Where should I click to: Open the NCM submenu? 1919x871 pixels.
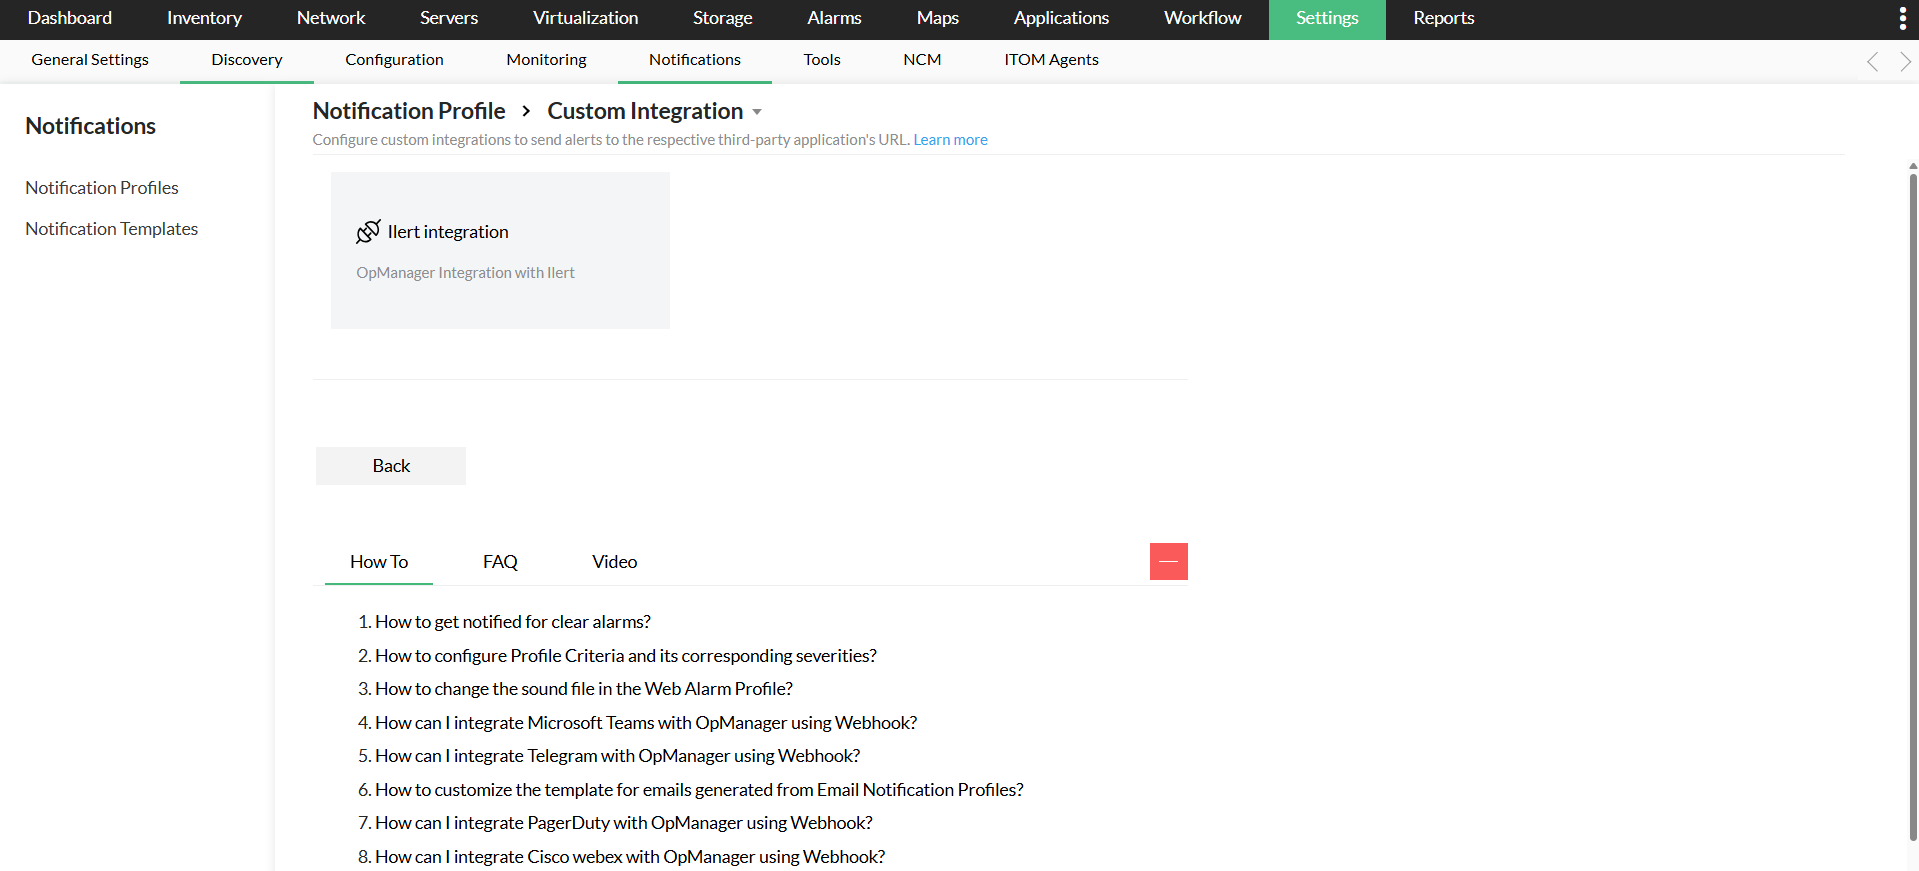point(922,60)
